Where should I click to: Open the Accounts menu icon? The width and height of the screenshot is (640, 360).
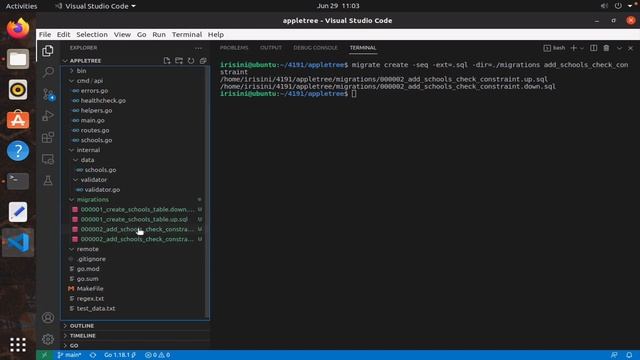(x=48, y=318)
